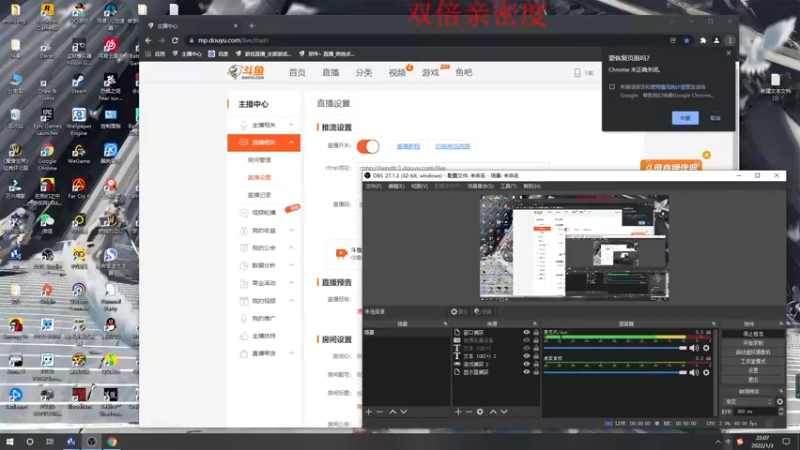Screen dimensions: 800x450
Task: Add a new scene in OBS scenes panel
Action: click(x=369, y=411)
